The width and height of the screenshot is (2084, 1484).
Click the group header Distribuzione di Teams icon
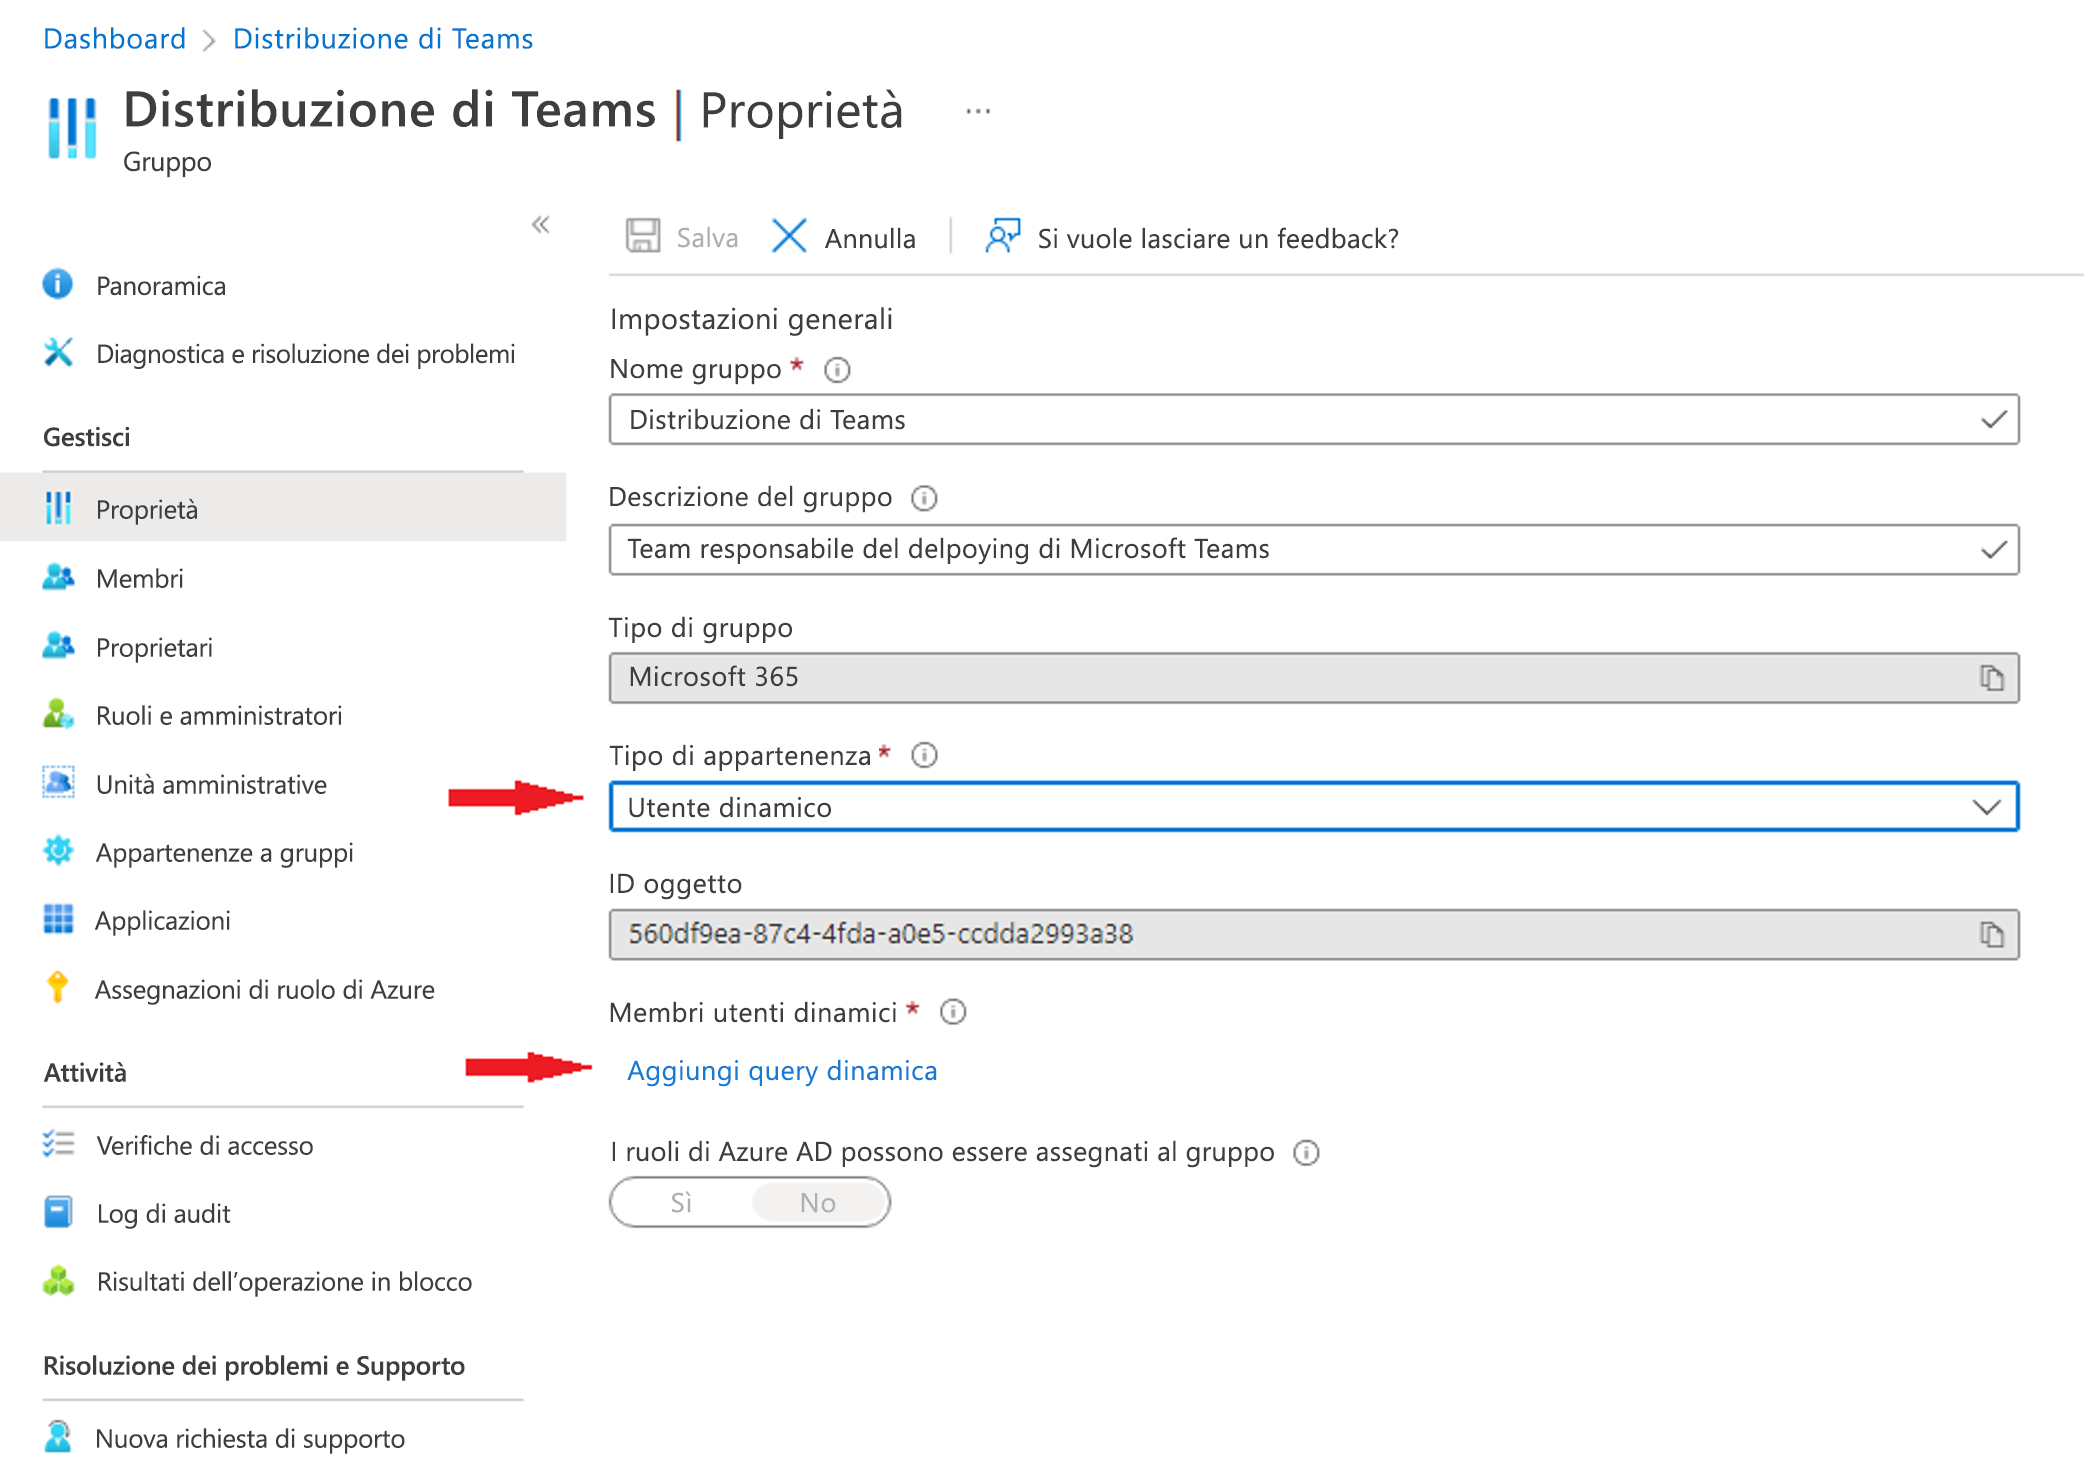click(72, 127)
